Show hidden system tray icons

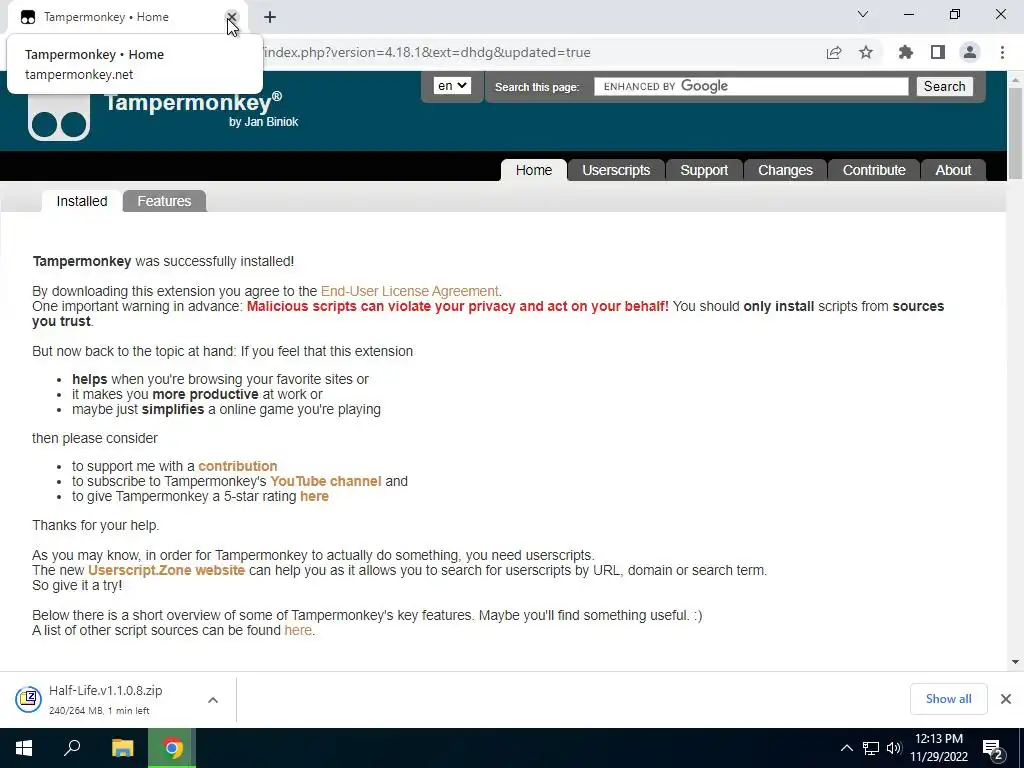[x=846, y=748]
